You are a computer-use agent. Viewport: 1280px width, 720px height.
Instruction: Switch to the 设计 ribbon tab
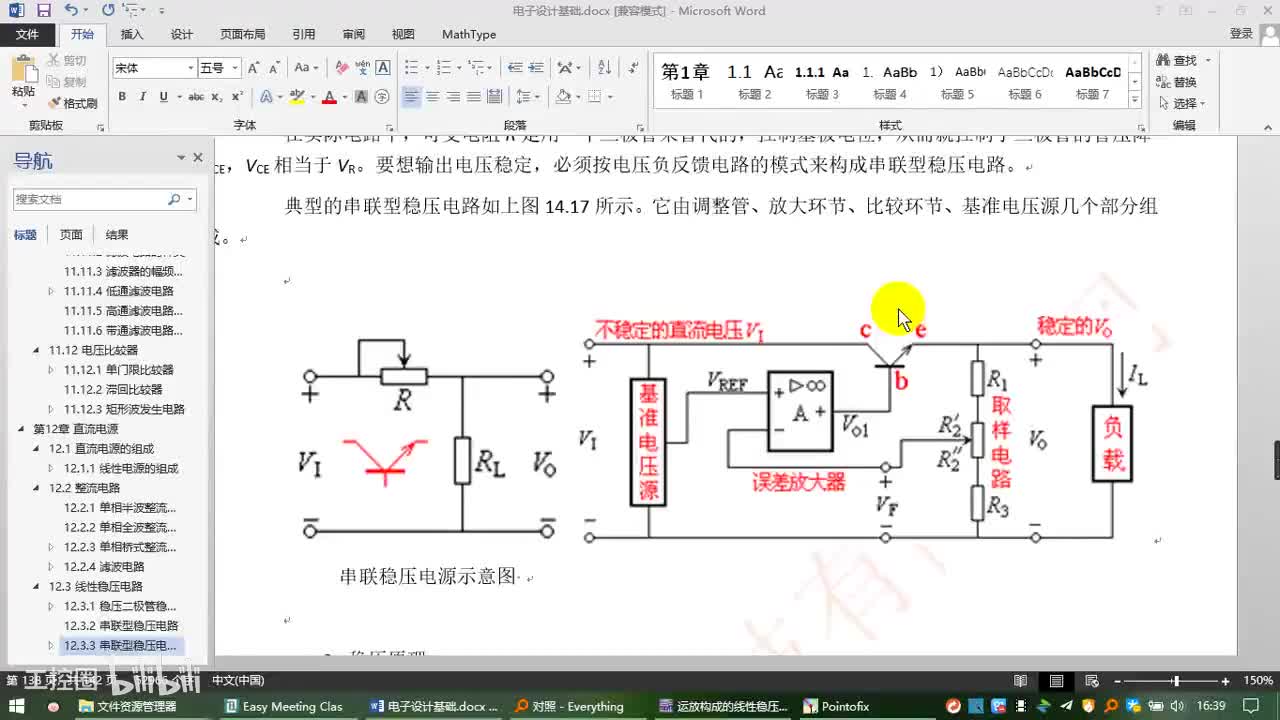pyautogui.click(x=181, y=34)
